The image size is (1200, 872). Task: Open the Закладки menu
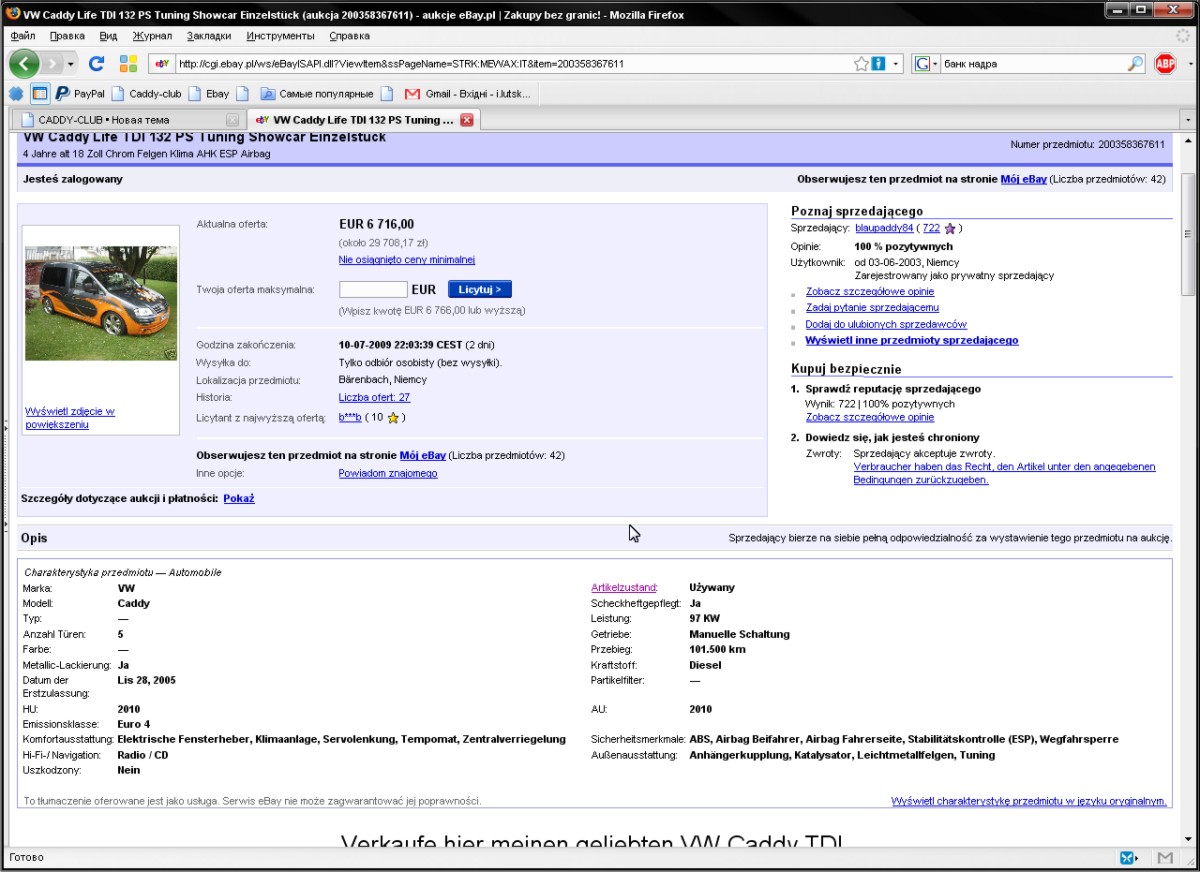(209, 36)
